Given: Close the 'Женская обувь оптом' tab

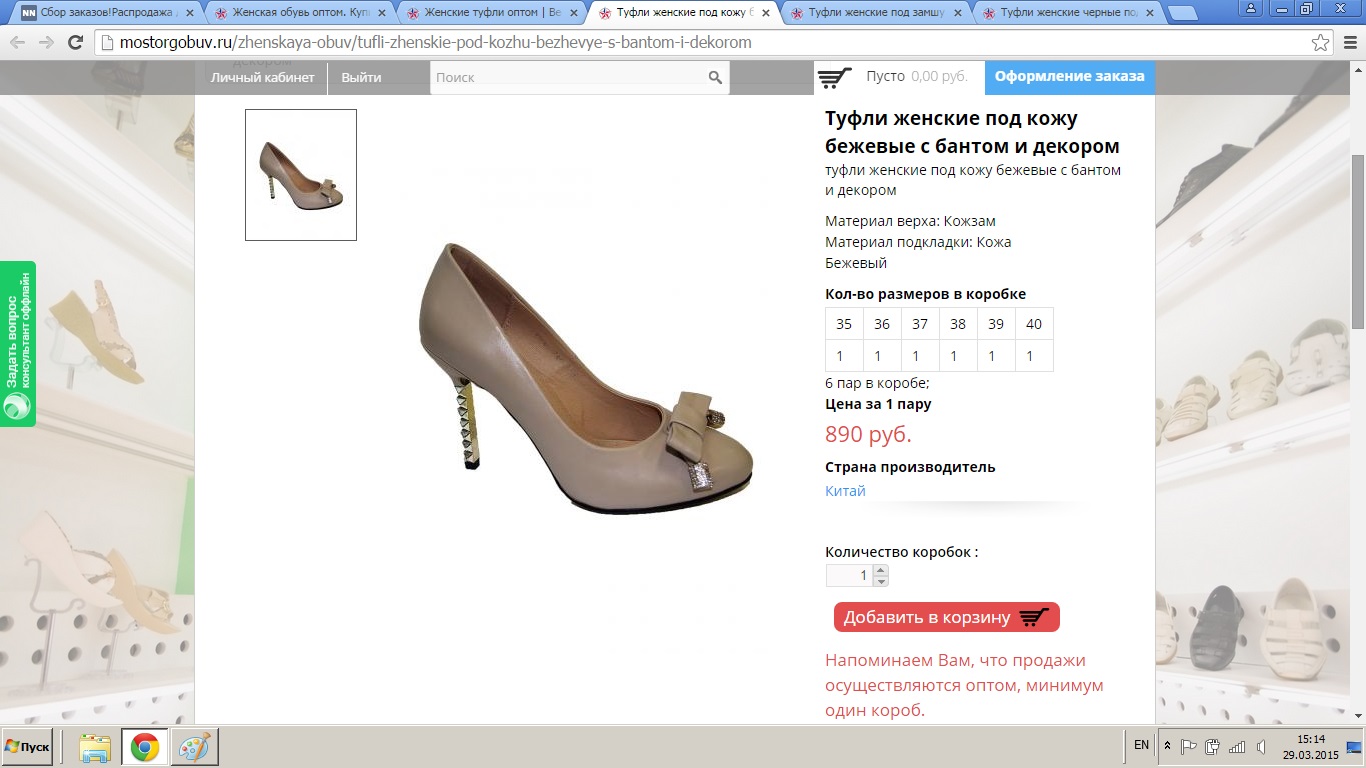Looking at the screenshot, I should pos(381,14).
